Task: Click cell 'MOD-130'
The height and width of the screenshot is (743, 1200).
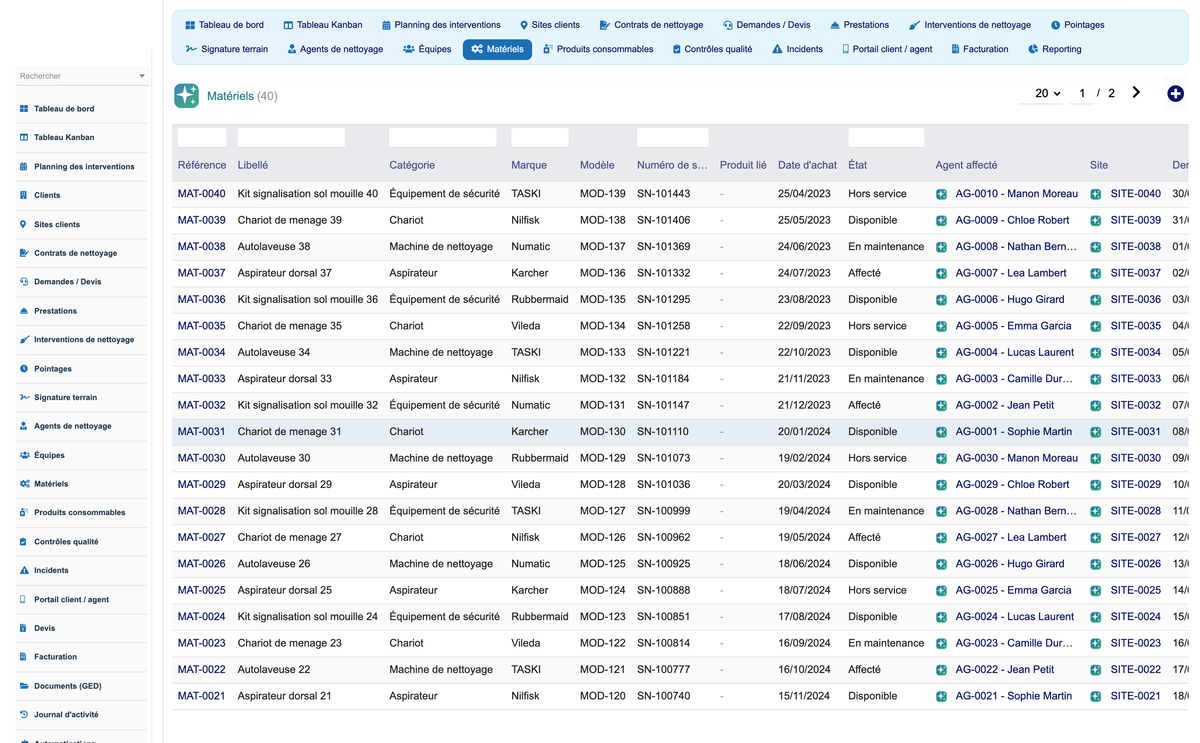Action: (x=603, y=432)
